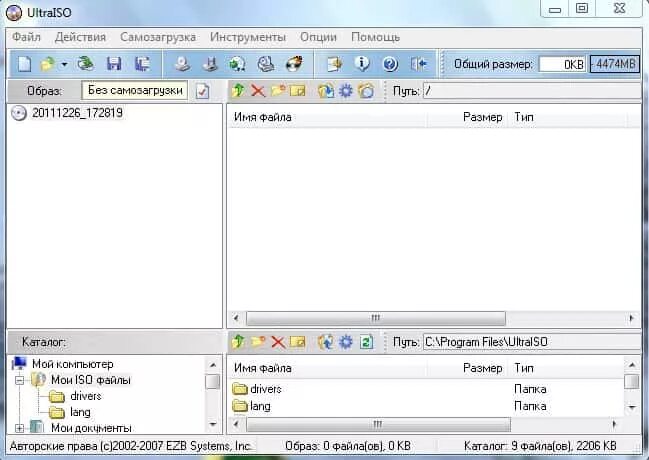The height and width of the screenshot is (460, 649).
Task: Click the red X Delete icon in the image toolbar
Action: 258,91
